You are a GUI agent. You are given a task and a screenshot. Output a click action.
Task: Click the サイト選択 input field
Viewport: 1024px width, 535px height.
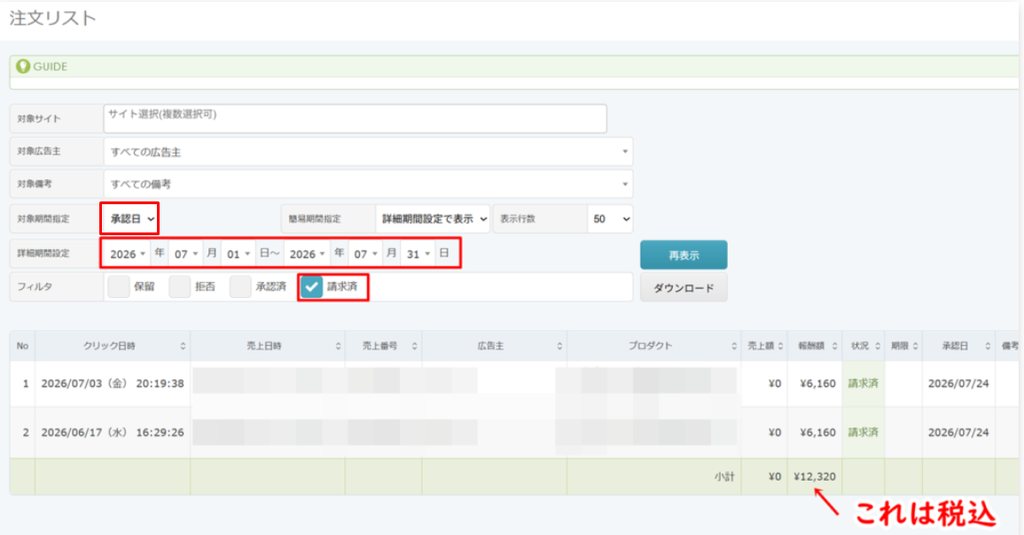coord(355,119)
